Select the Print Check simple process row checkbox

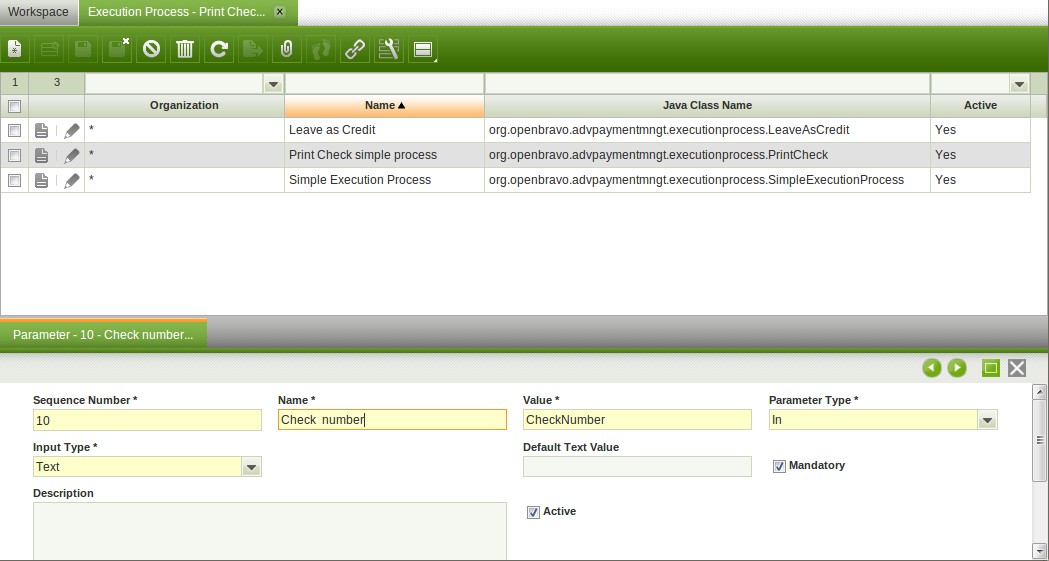tap(14, 155)
